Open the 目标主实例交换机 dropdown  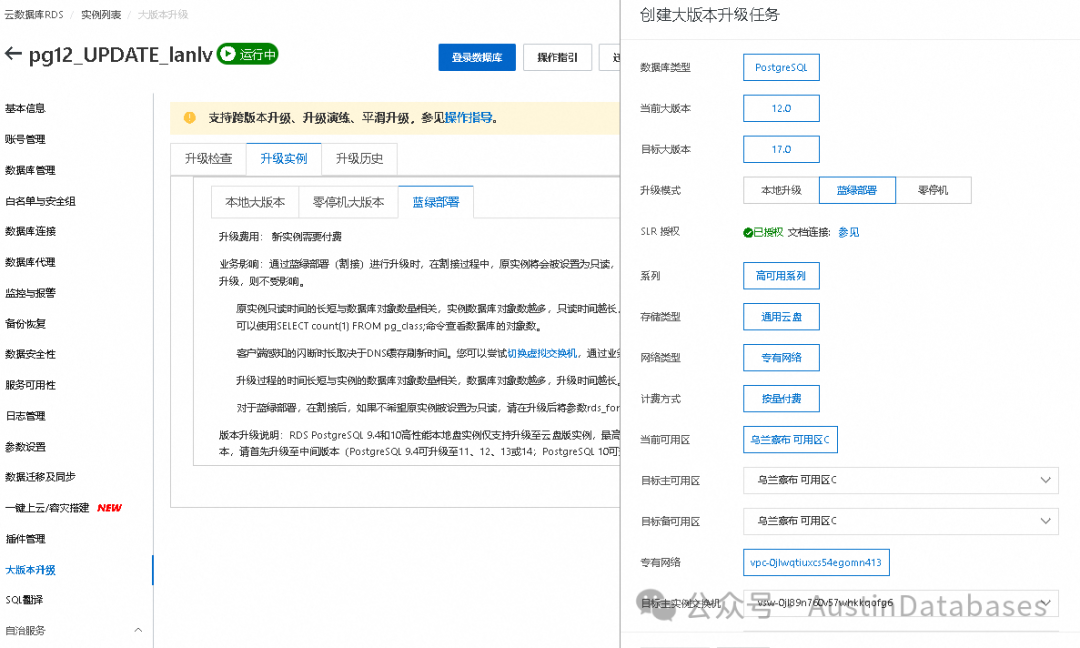900,603
